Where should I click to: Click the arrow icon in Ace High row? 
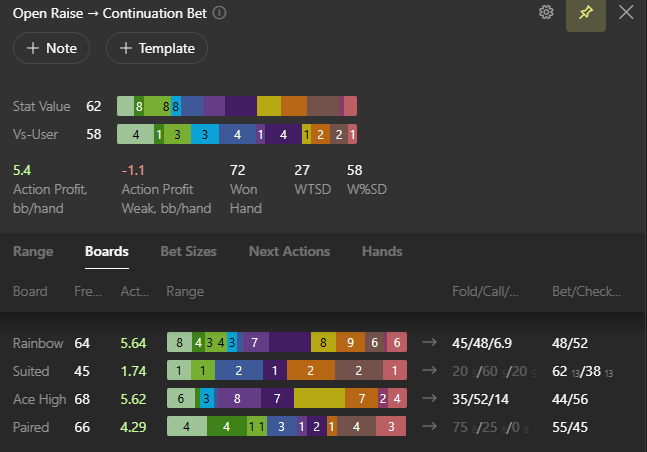pyautogui.click(x=429, y=398)
